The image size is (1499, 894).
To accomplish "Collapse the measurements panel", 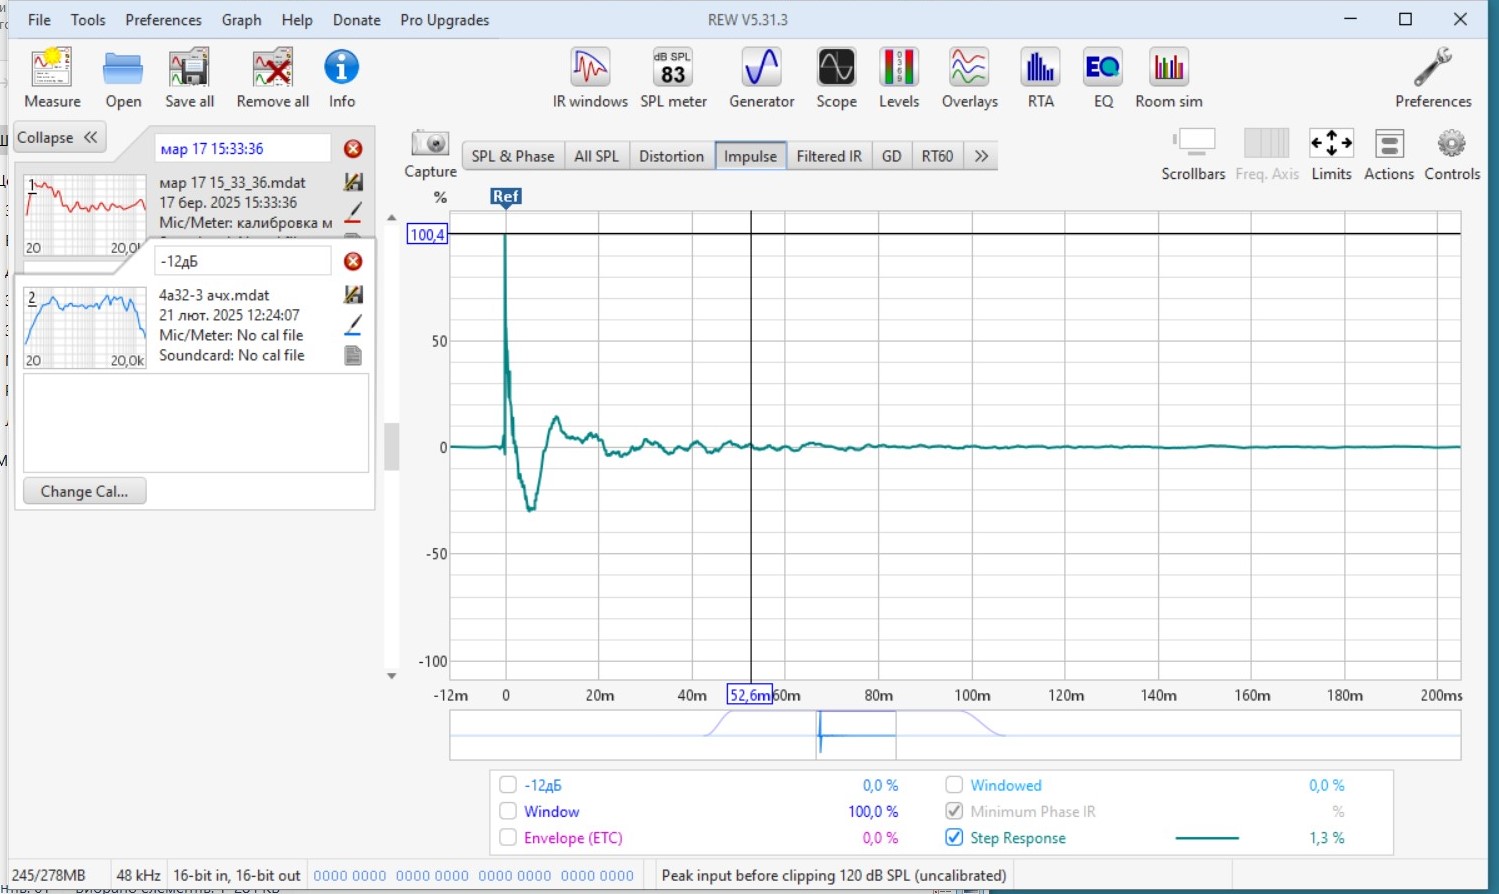I will pos(60,137).
